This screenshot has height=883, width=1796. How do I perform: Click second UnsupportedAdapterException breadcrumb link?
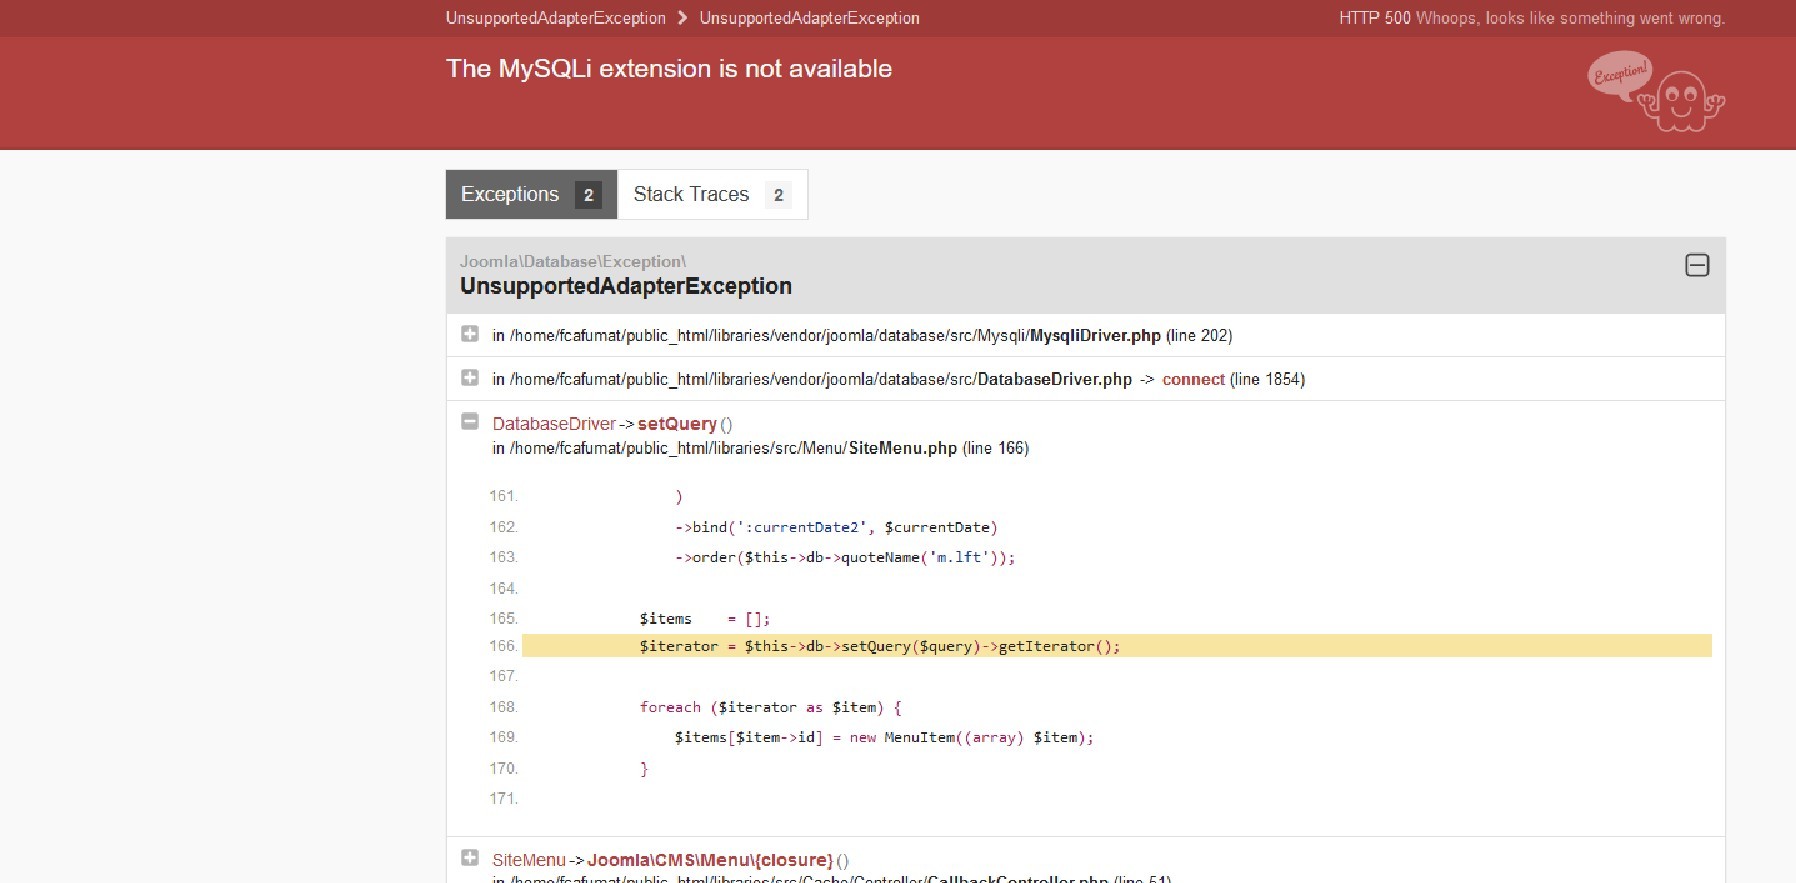tap(809, 18)
